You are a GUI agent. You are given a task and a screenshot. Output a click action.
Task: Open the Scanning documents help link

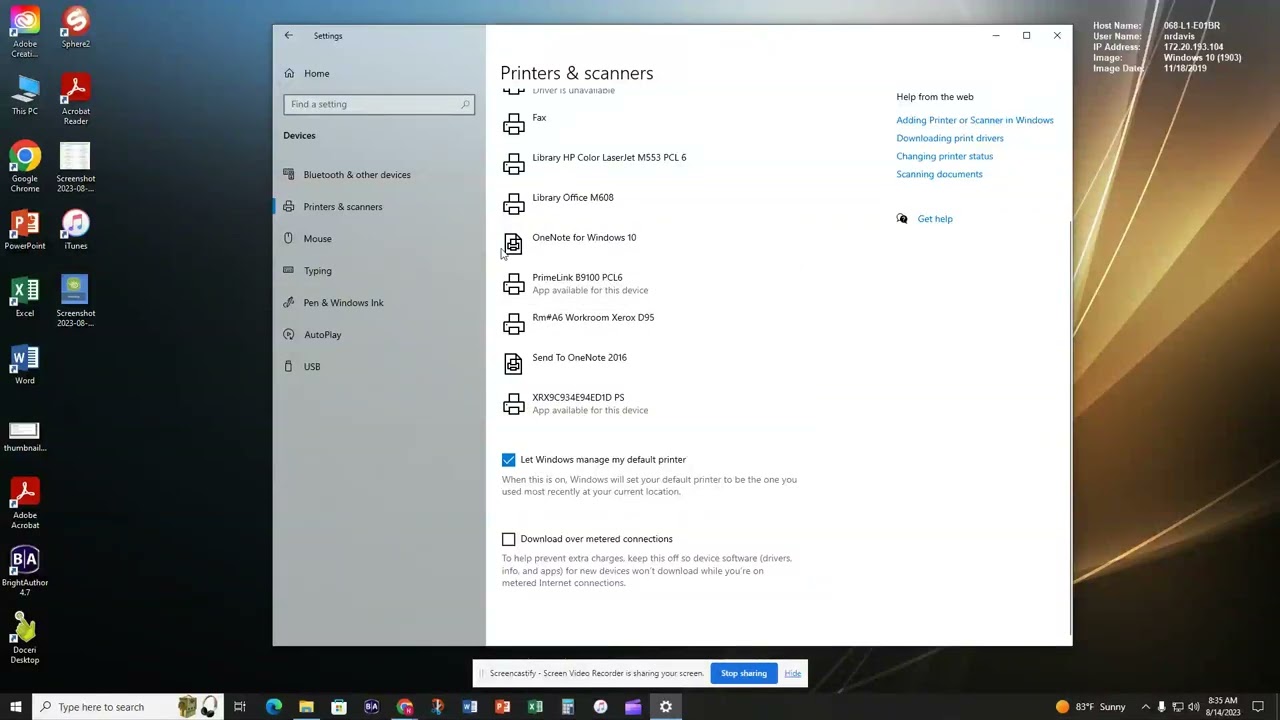[939, 174]
